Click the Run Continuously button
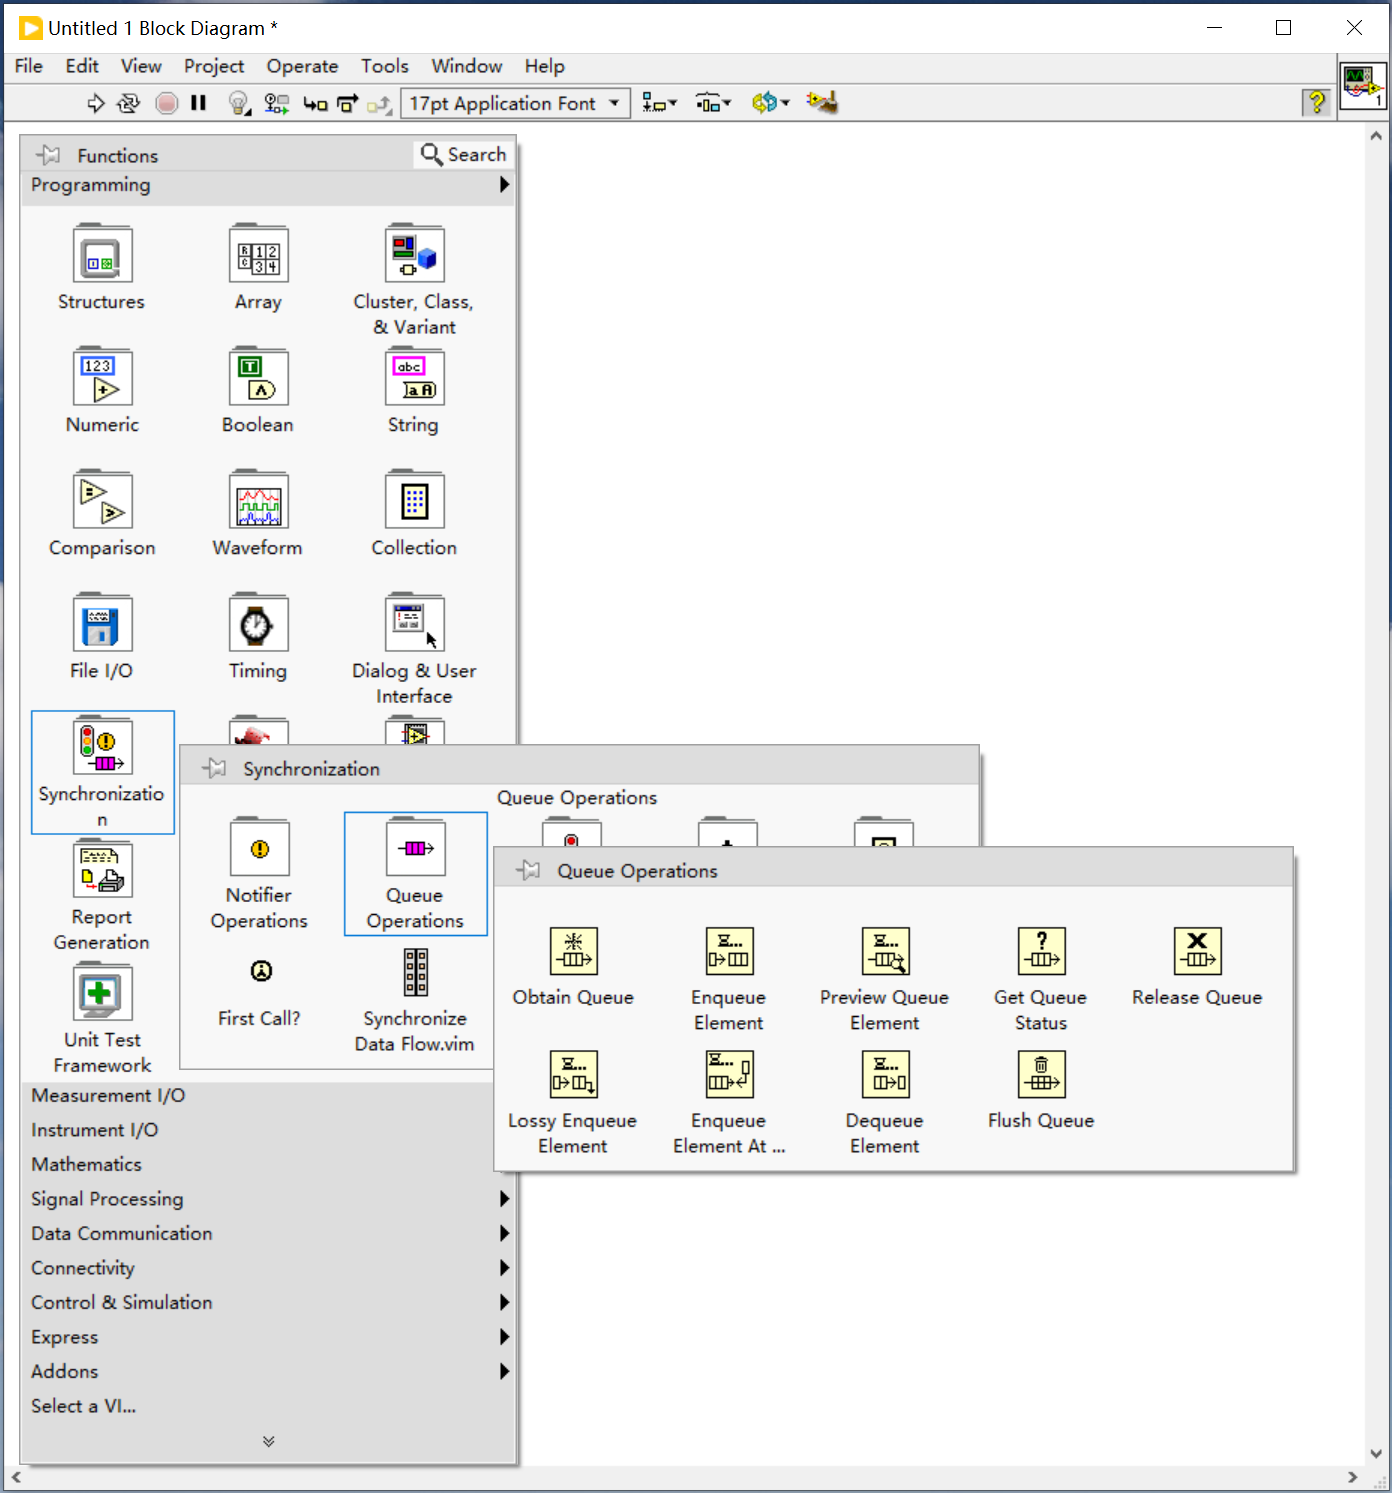The height and width of the screenshot is (1493, 1392). click(129, 103)
